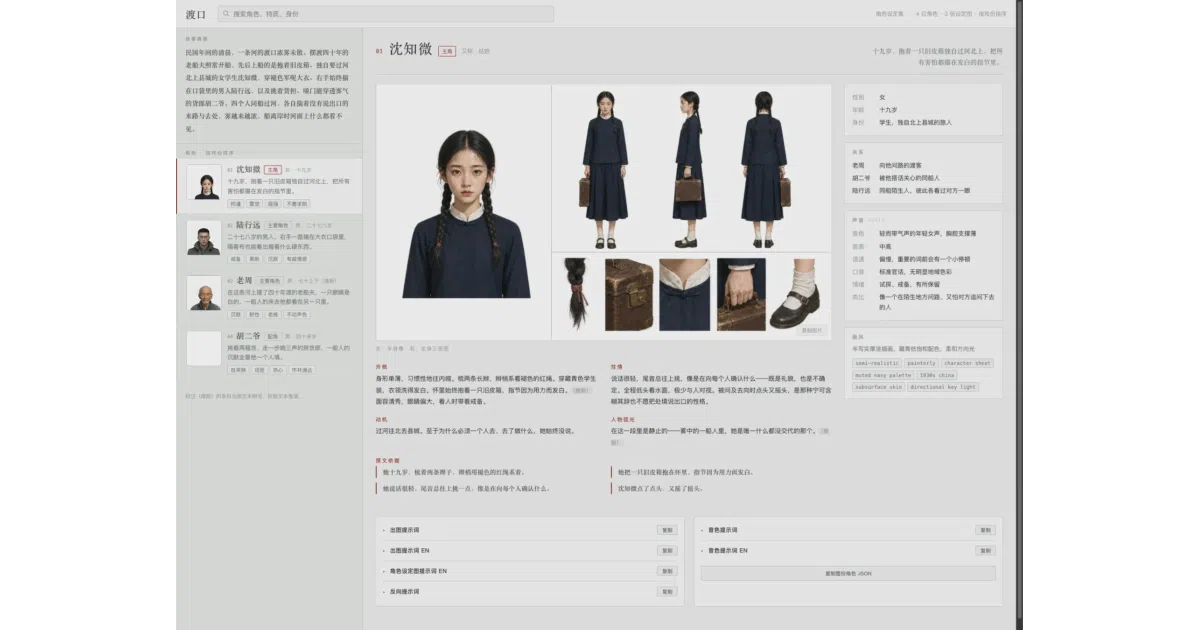
Task: Copy the 角色设定图提示词 EN prompt
Action: click(x=667, y=571)
